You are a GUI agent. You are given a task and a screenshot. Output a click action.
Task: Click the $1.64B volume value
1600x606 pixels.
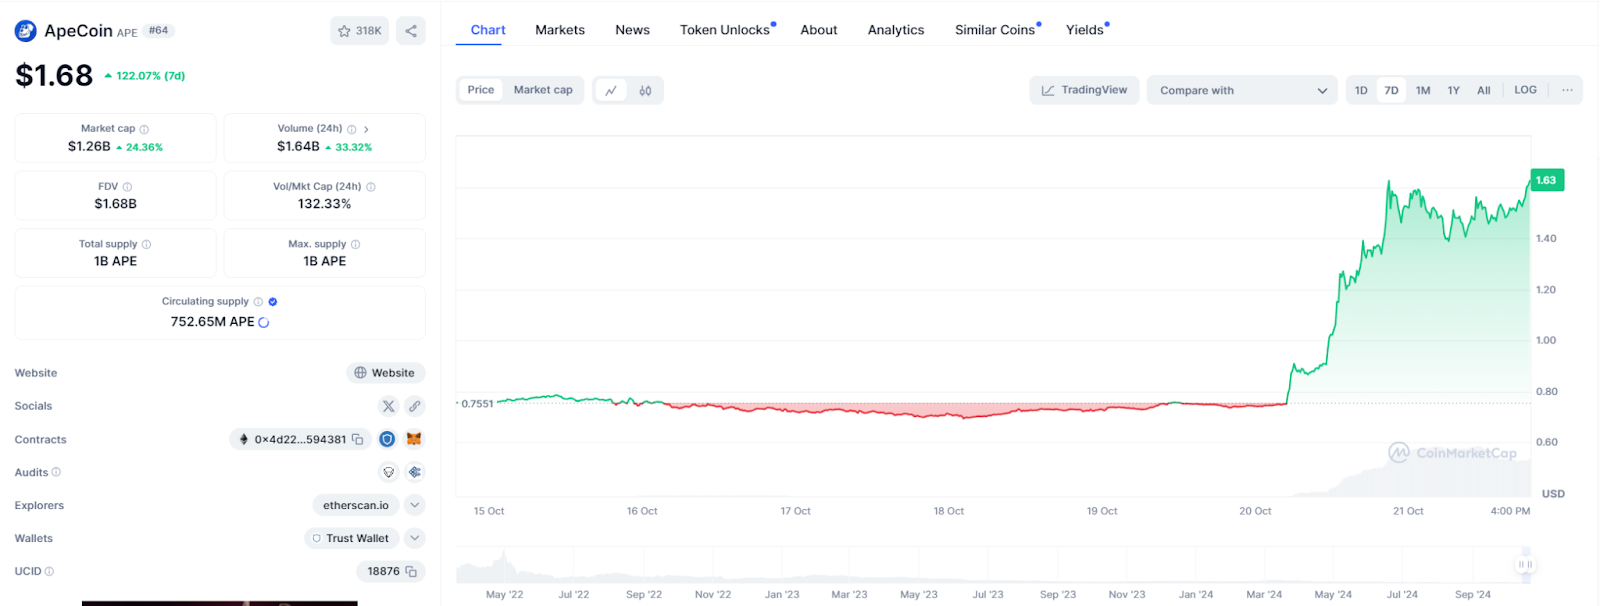298,147
